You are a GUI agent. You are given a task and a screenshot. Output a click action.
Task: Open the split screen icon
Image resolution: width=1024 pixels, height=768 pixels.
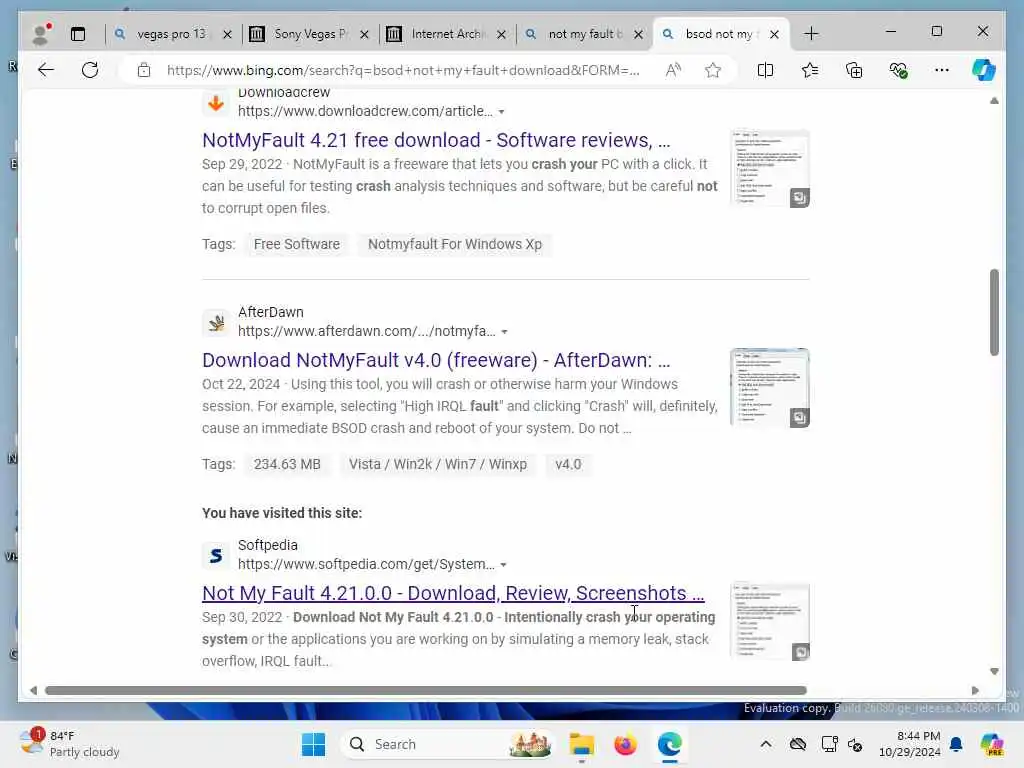(765, 70)
